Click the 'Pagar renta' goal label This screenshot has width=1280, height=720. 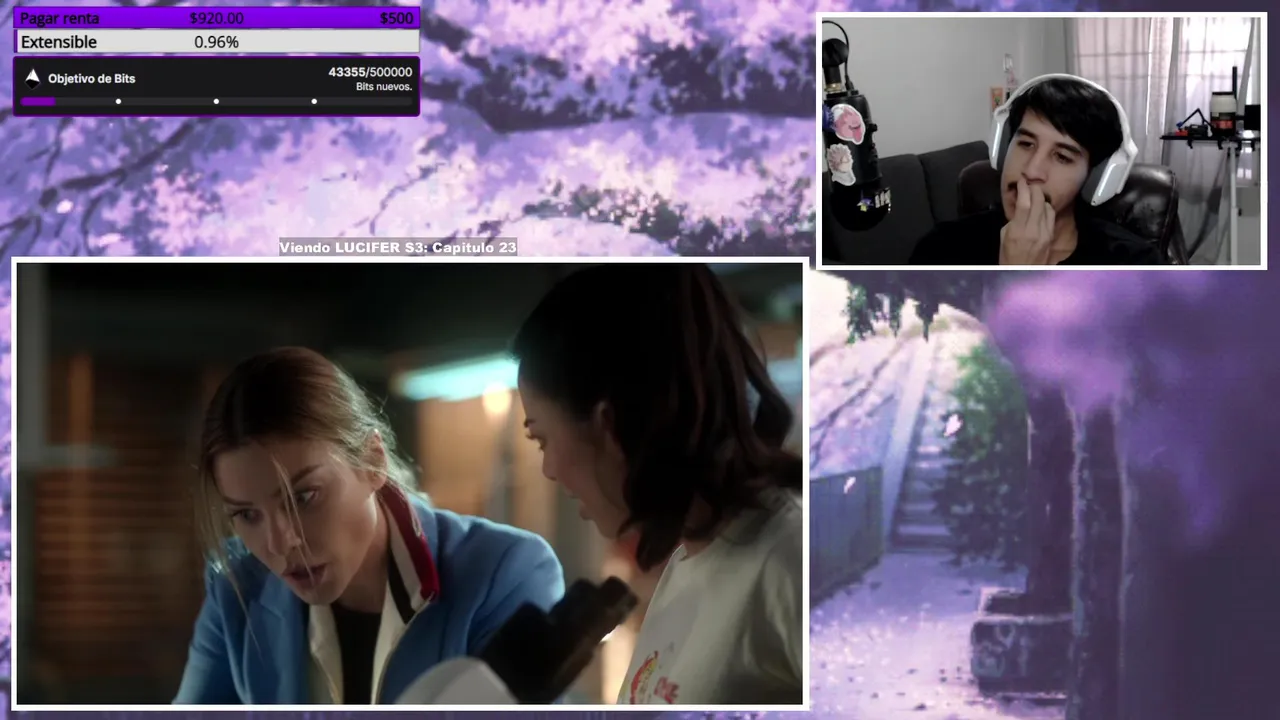pyautogui.click(x=60, y=18)
